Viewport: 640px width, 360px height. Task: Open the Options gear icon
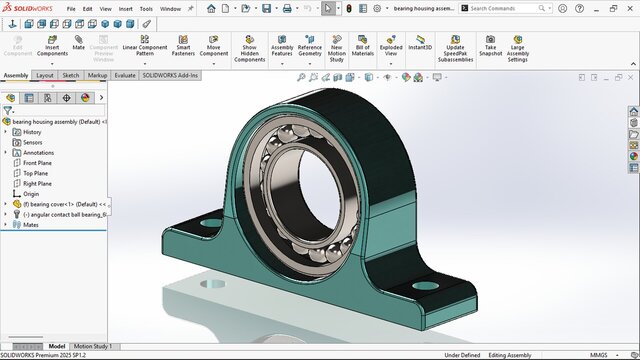[377, 8]
